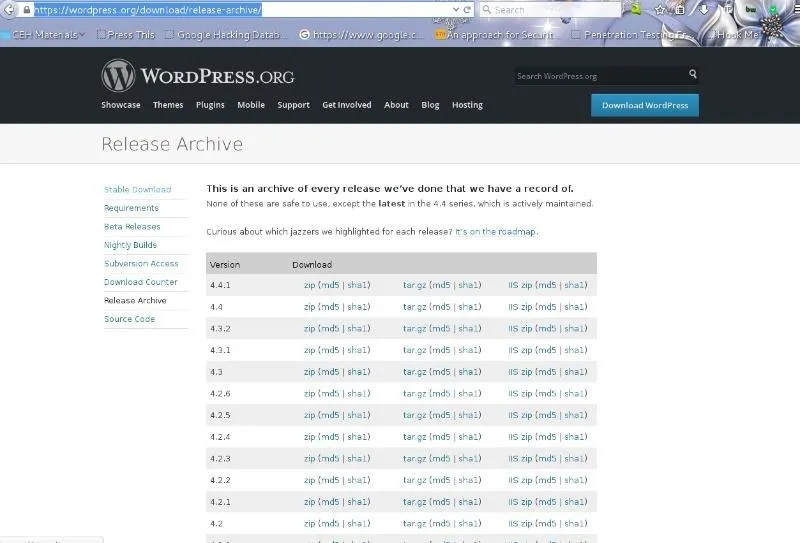
Task: Open the Press This bookmark
Action: pyautogui.click(x=126, y=35)
